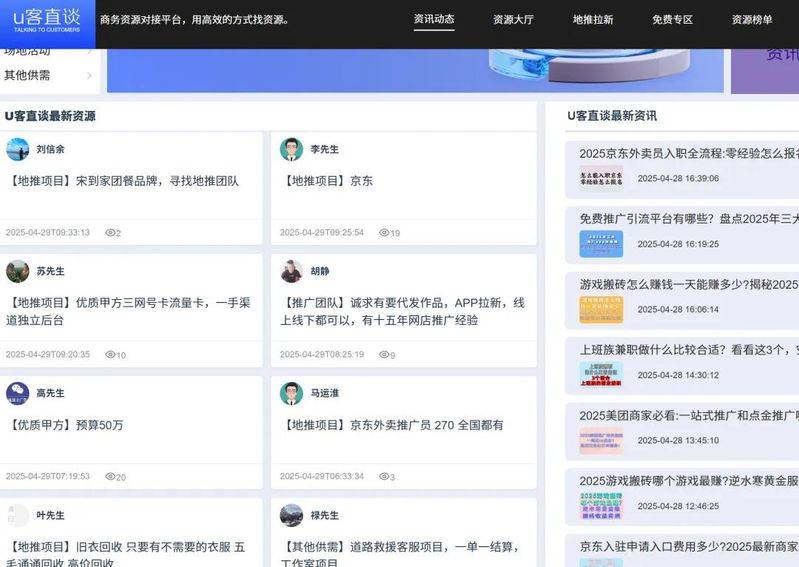Click the username 刘信余
The width and height of the screenshot is (799, 567).
click(x=50, y=149)
